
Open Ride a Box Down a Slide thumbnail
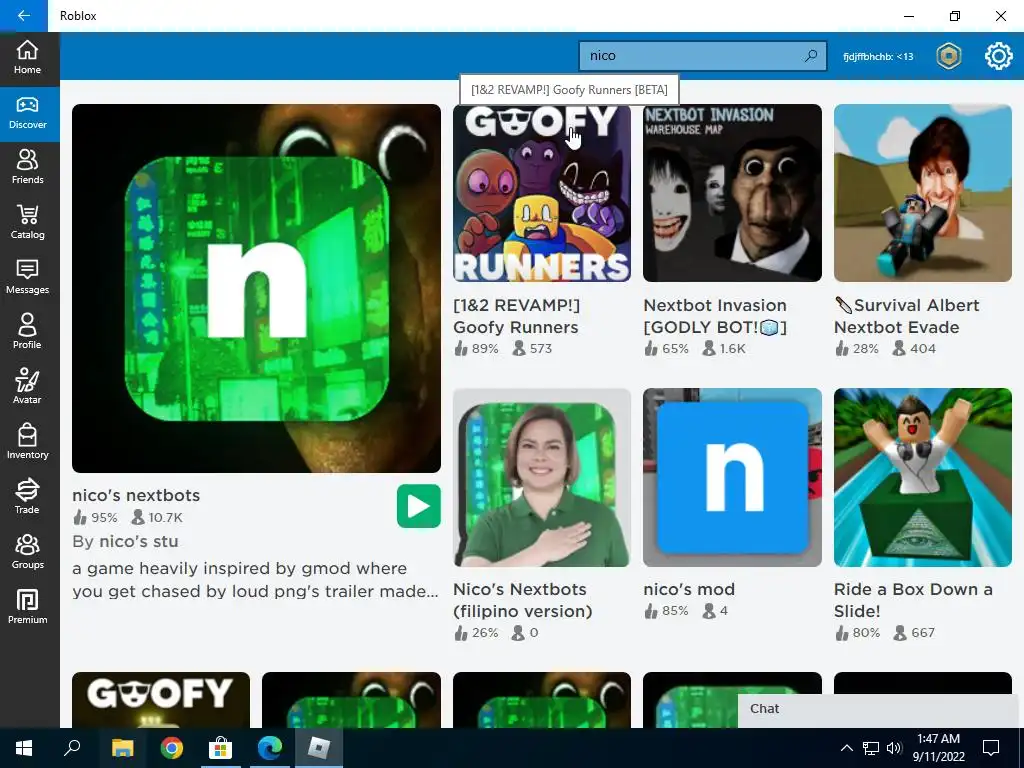point(923,477)
